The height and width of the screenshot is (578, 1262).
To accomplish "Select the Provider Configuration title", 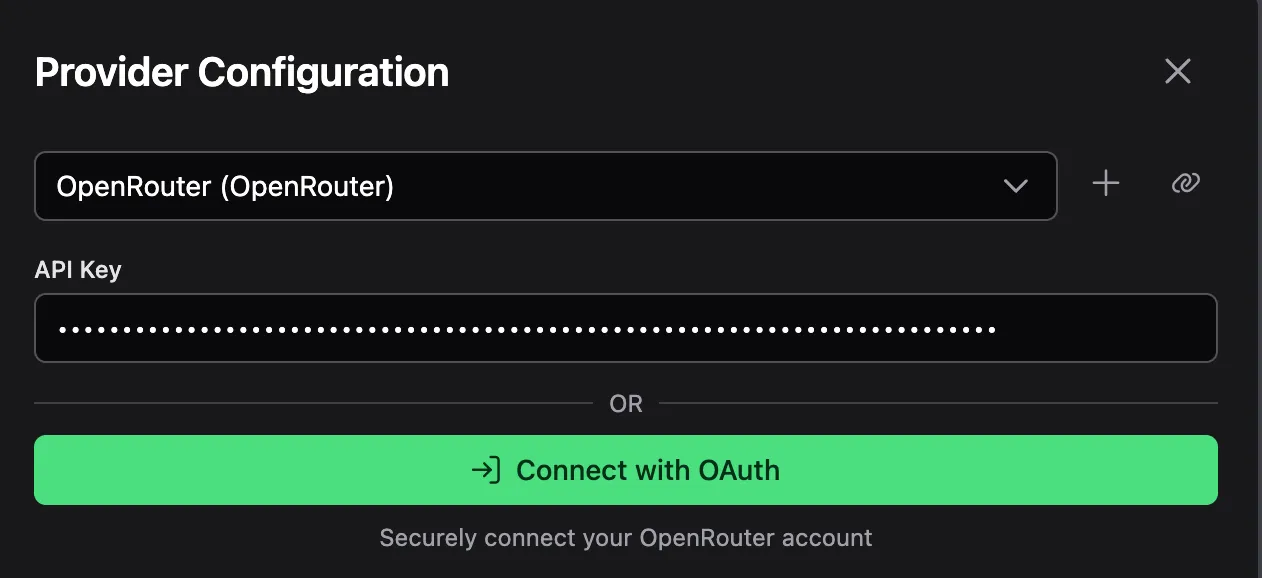I will (241, 71).
